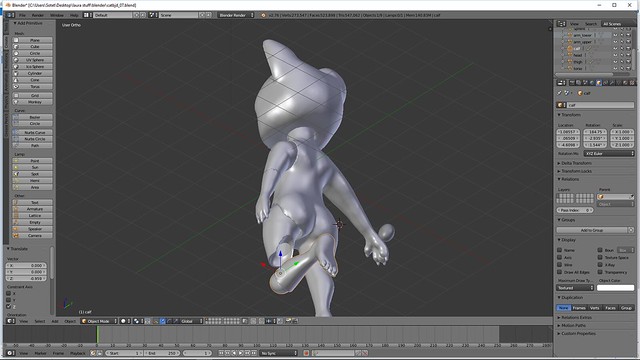
Task: Click the Camera object icon
Action: tap(16, 236)
